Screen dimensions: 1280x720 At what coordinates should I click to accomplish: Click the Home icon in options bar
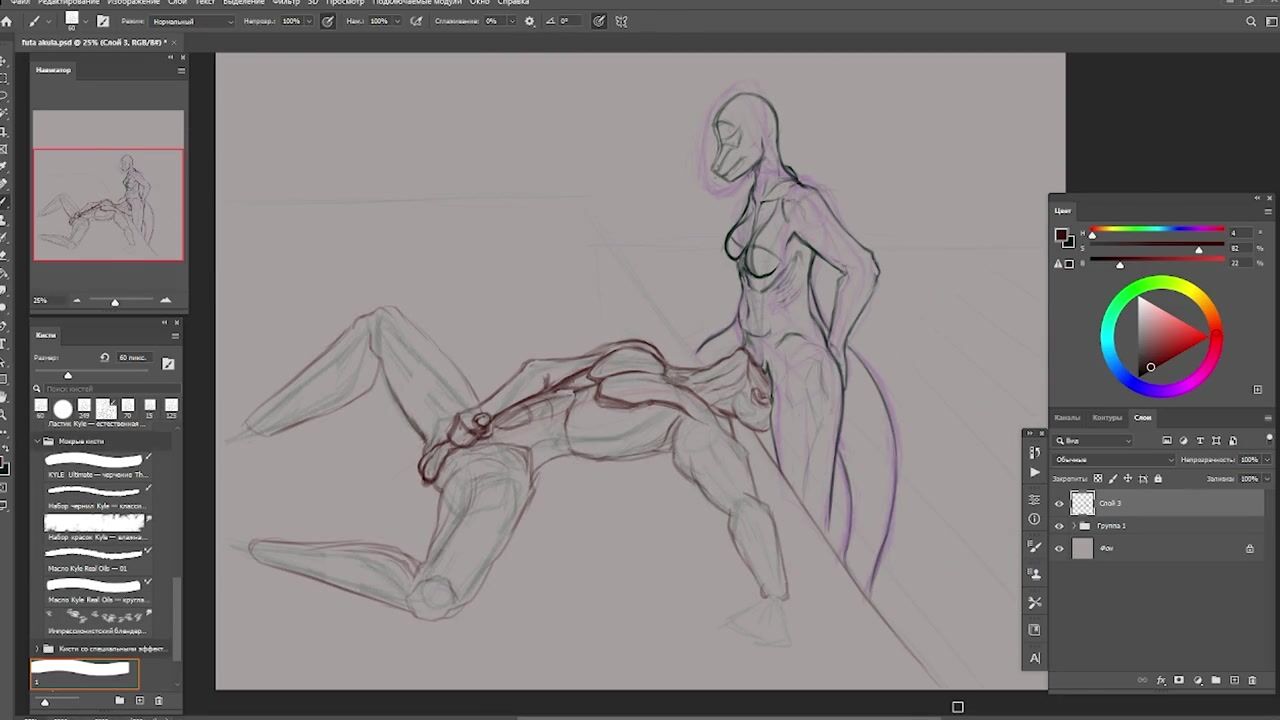click(7, 21)
